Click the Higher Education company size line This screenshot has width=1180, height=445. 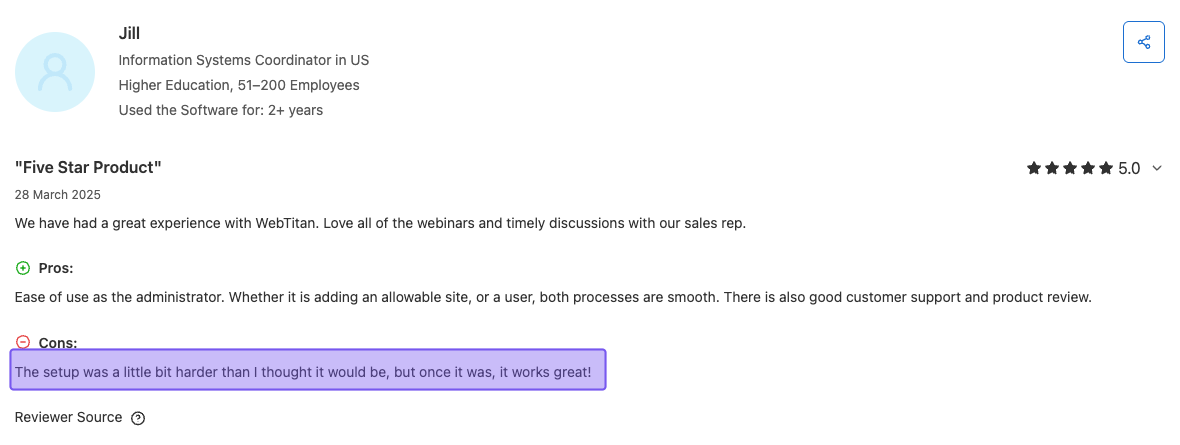pos(239,85)
